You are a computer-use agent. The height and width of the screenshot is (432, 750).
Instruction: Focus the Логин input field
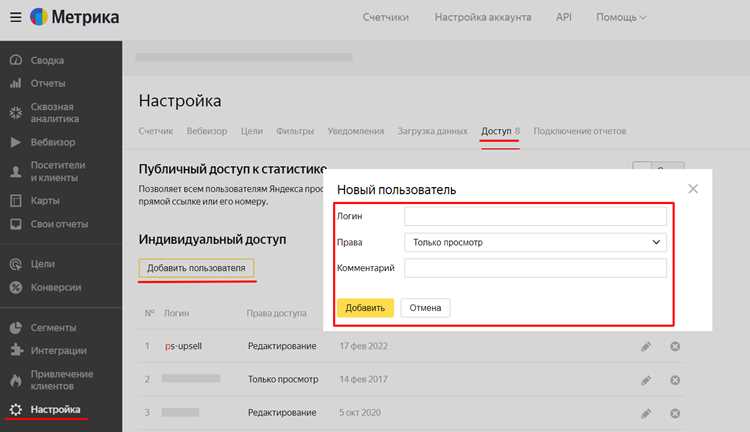535,216
